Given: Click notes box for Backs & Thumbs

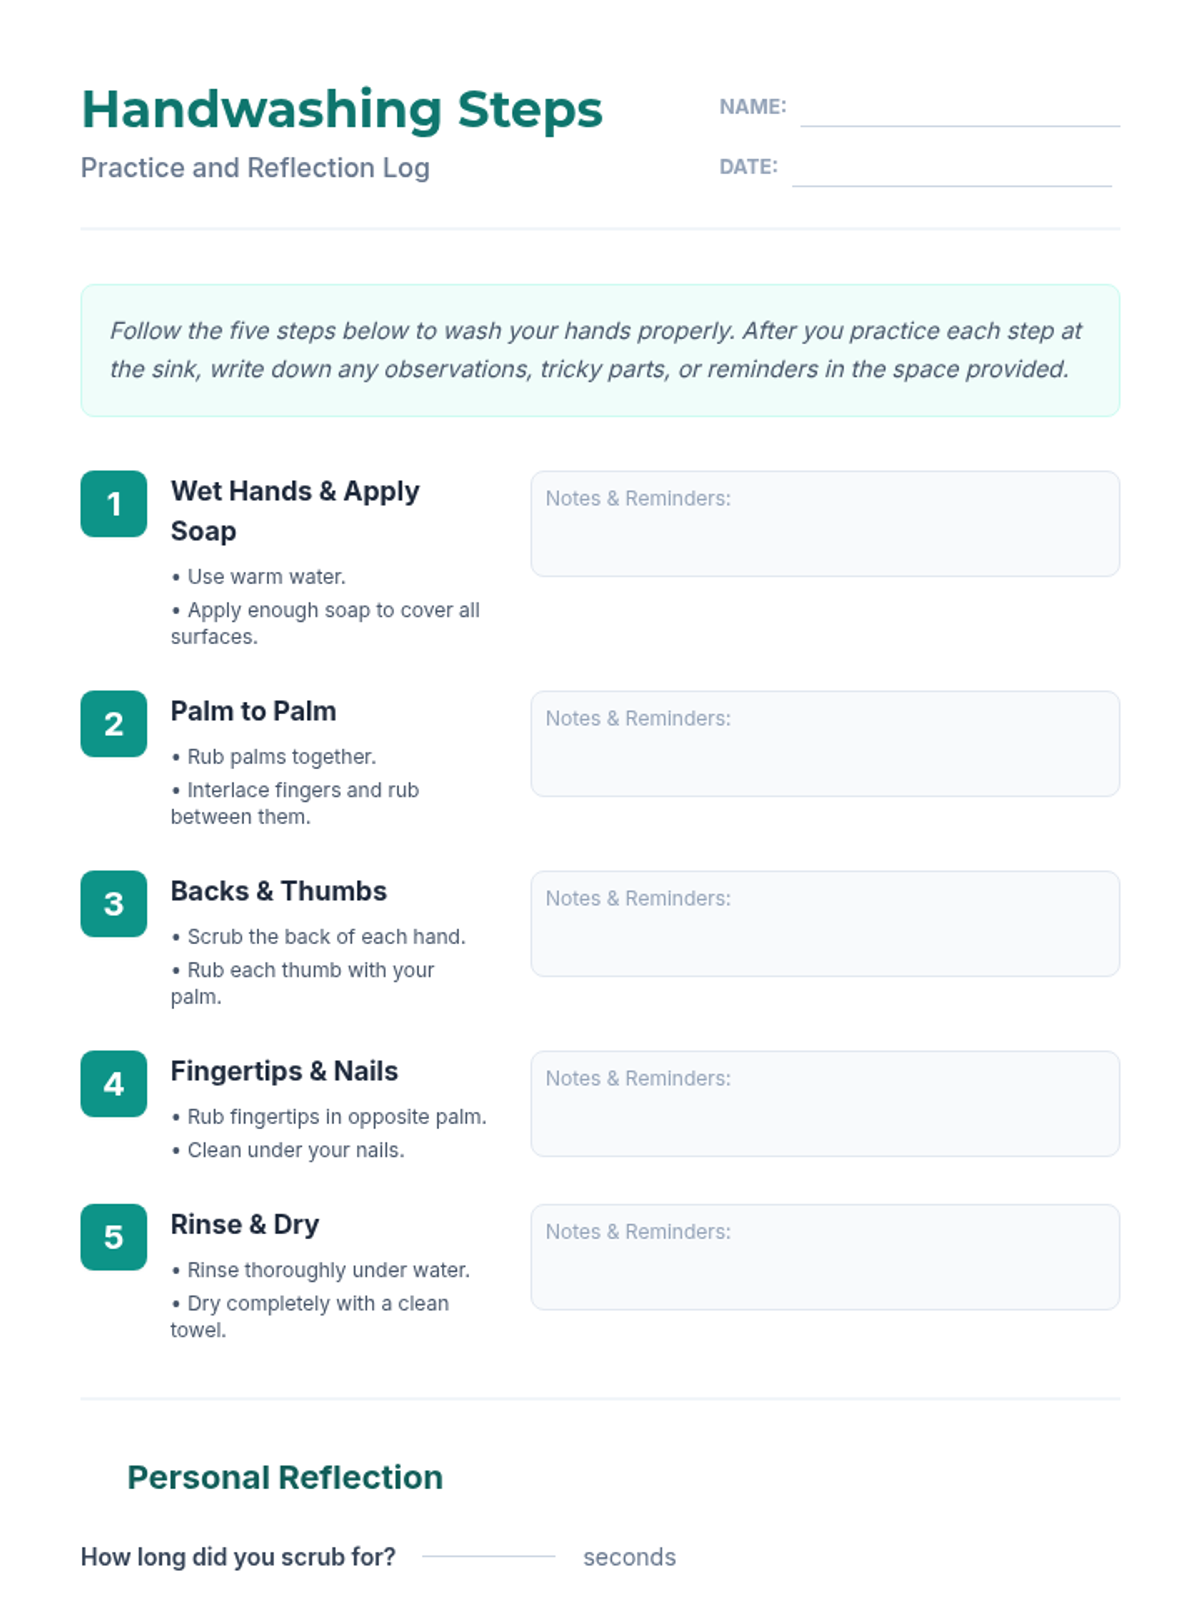Looking at the screenshot, I should coord(825,924).
